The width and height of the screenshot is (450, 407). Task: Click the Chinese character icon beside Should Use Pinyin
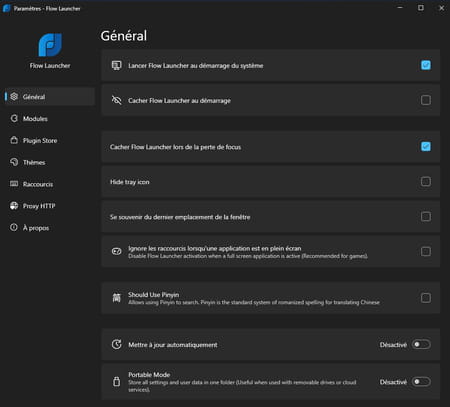point(116,298)
